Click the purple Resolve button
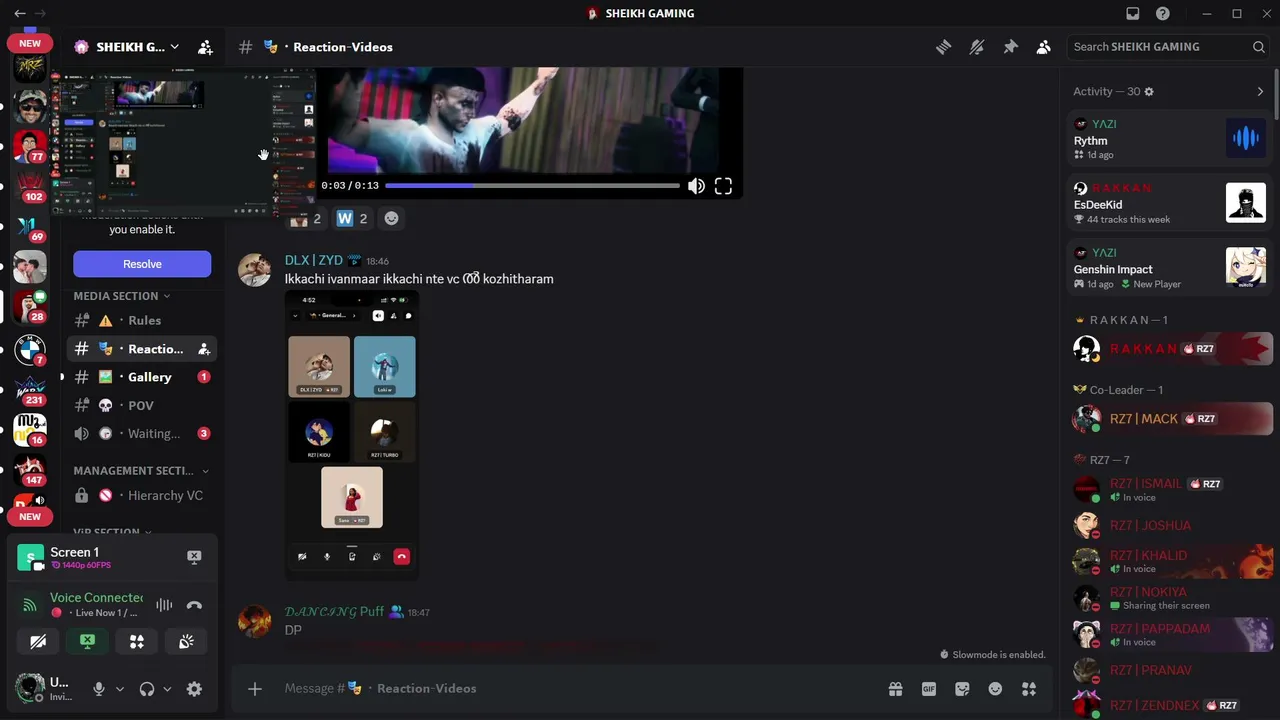This screenshot has width=1280, height=720. point(142,264)
